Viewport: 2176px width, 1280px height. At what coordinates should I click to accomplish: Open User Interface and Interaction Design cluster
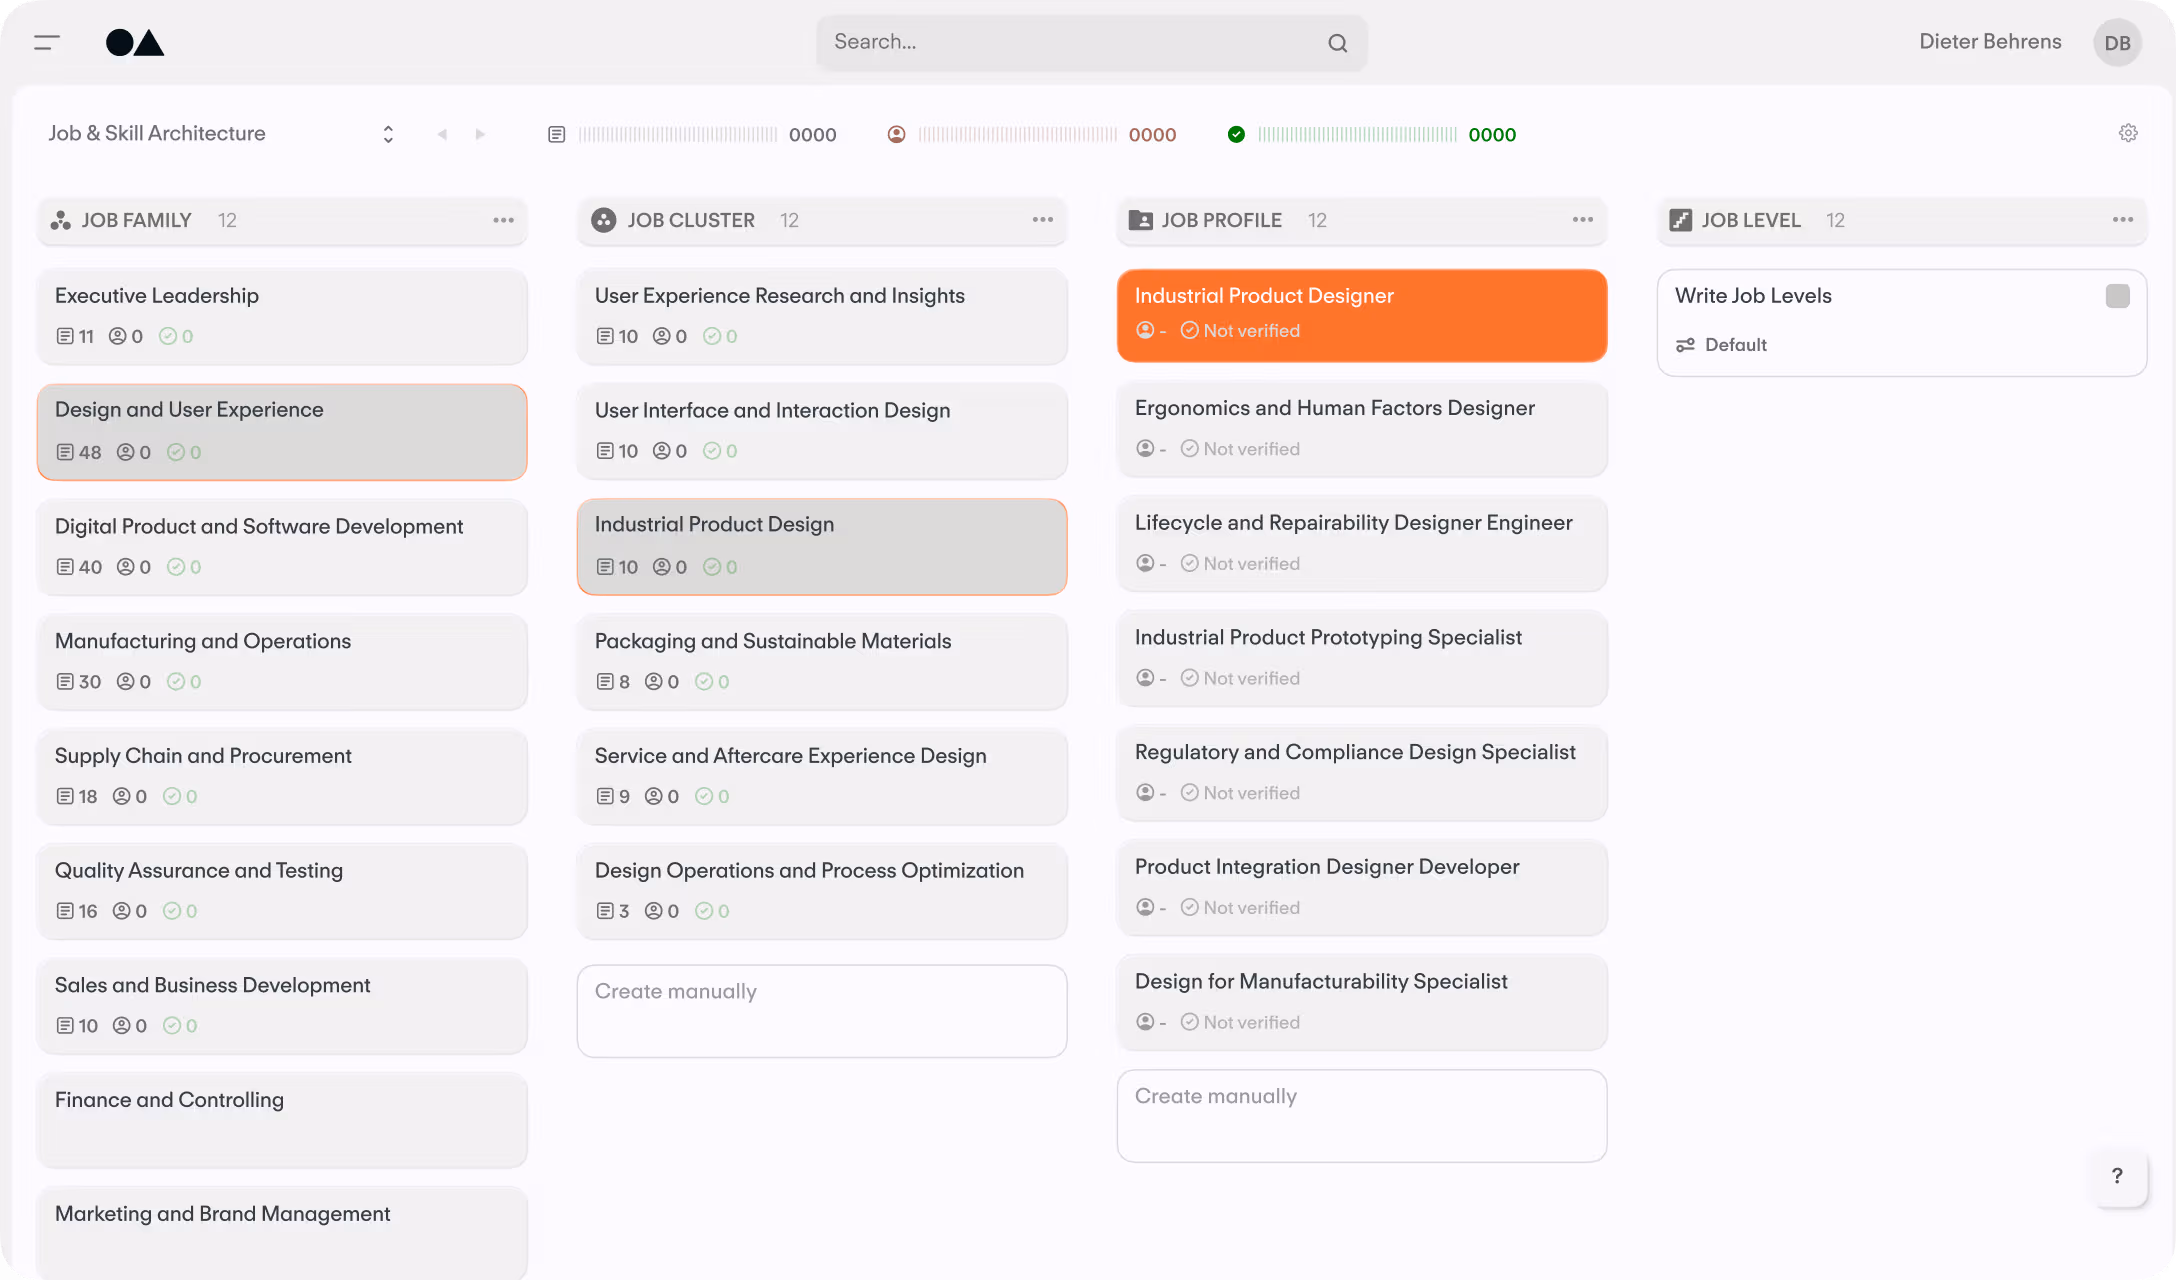[x=822, y=431]
